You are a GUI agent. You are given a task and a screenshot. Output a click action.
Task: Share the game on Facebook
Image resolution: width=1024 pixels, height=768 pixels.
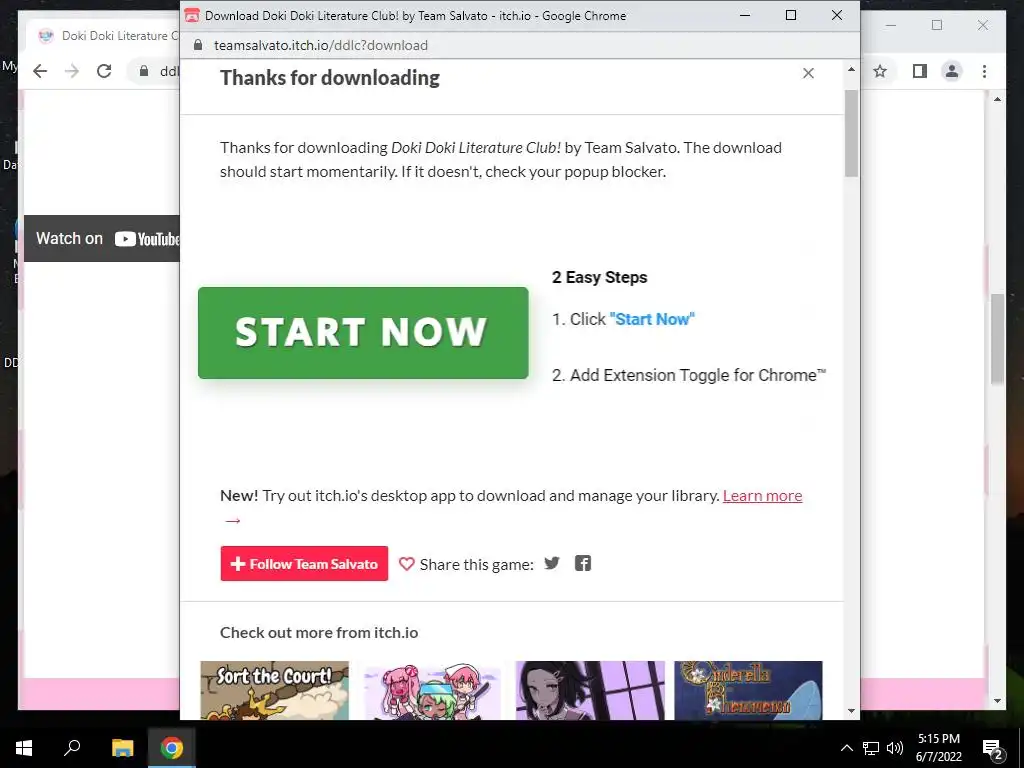click(583, 563)
